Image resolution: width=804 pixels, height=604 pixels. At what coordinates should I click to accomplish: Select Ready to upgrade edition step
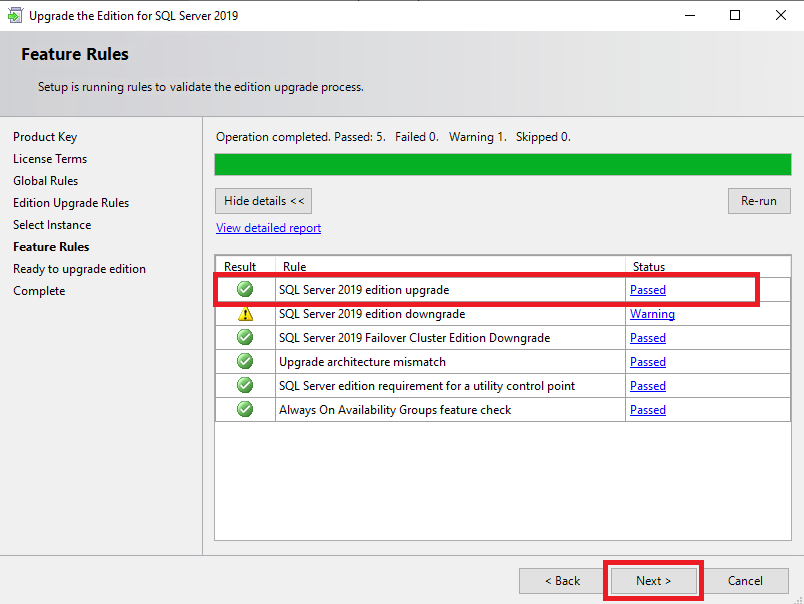click(79, 269)
